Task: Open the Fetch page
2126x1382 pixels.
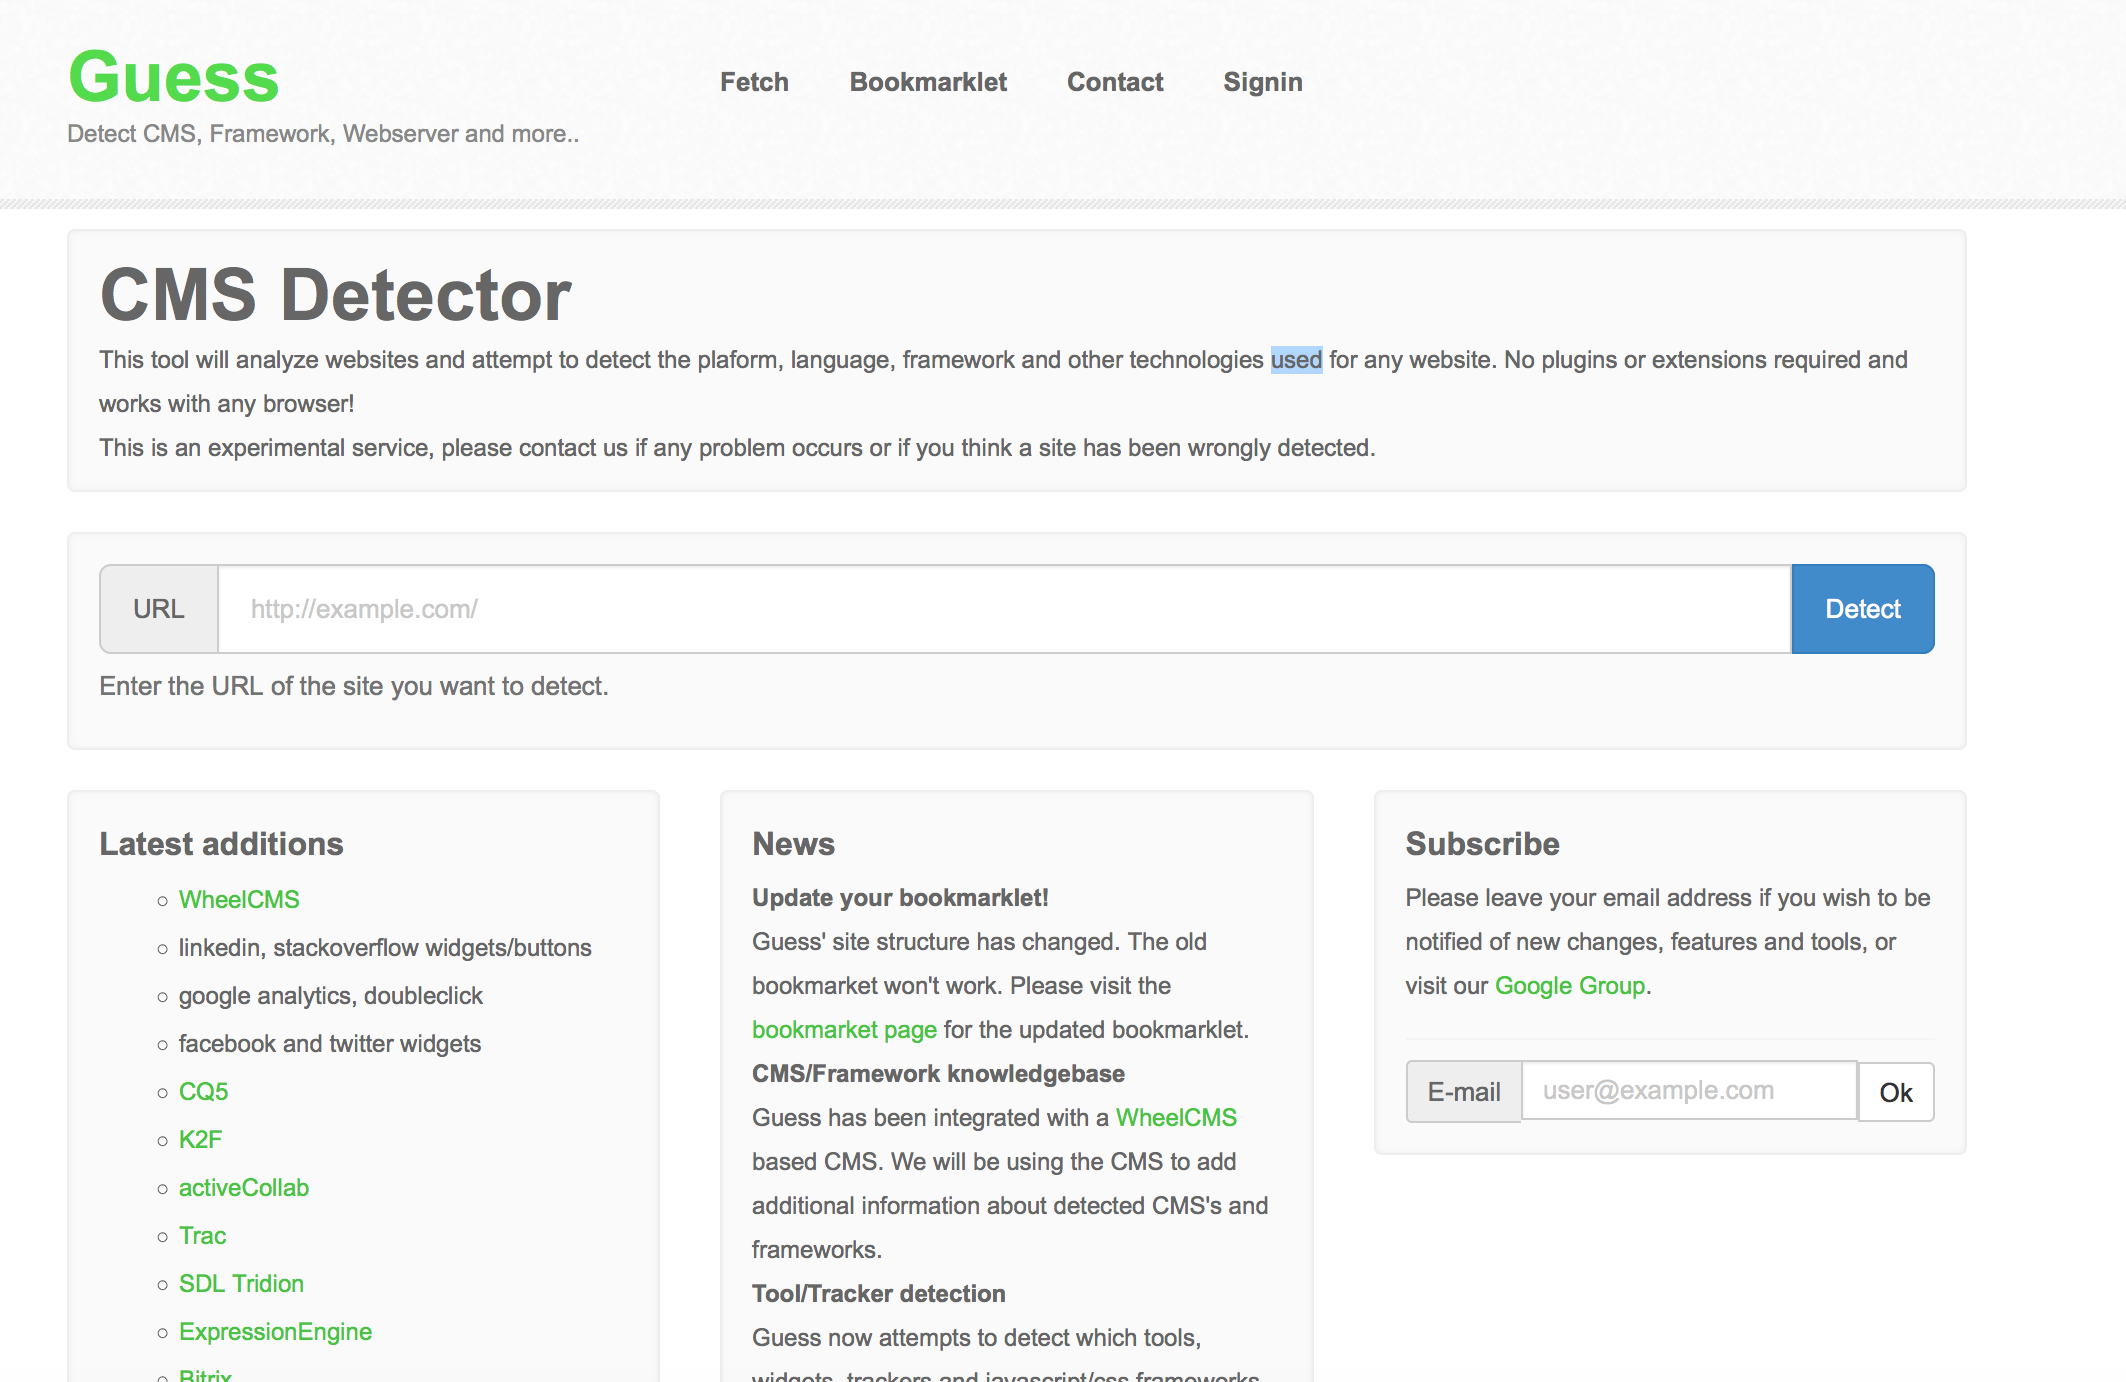Action: click(754, 82)
